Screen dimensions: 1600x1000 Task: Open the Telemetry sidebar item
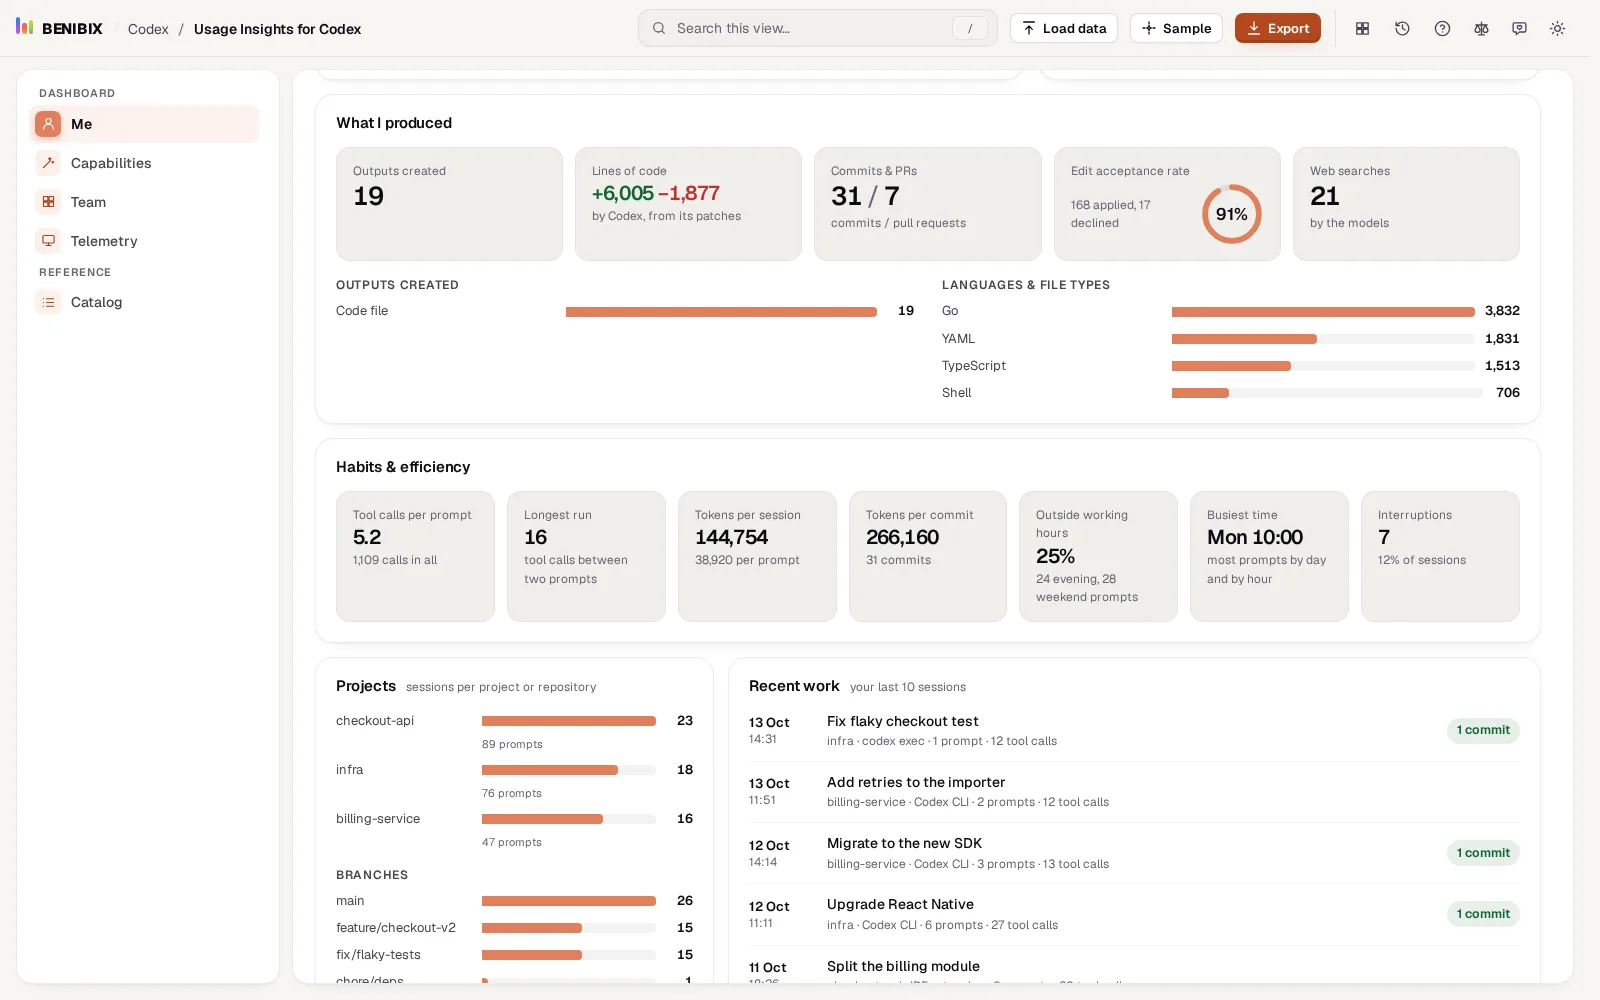(144, 241)
